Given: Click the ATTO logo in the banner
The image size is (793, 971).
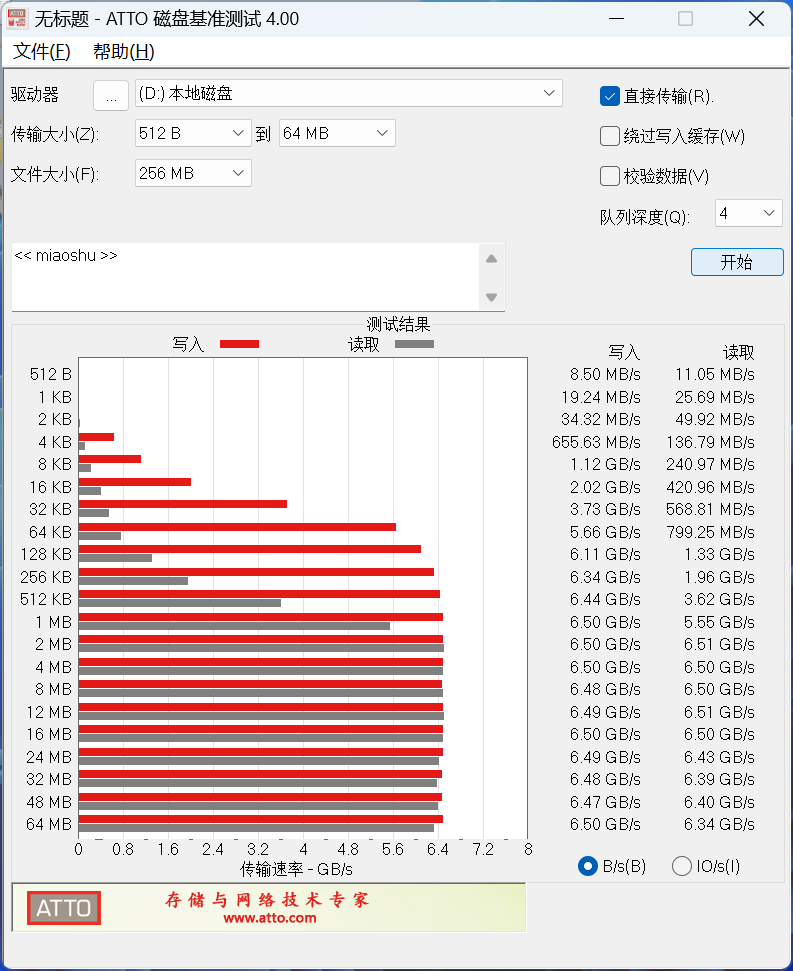Looking at the screenshot, I should point(64,908).
